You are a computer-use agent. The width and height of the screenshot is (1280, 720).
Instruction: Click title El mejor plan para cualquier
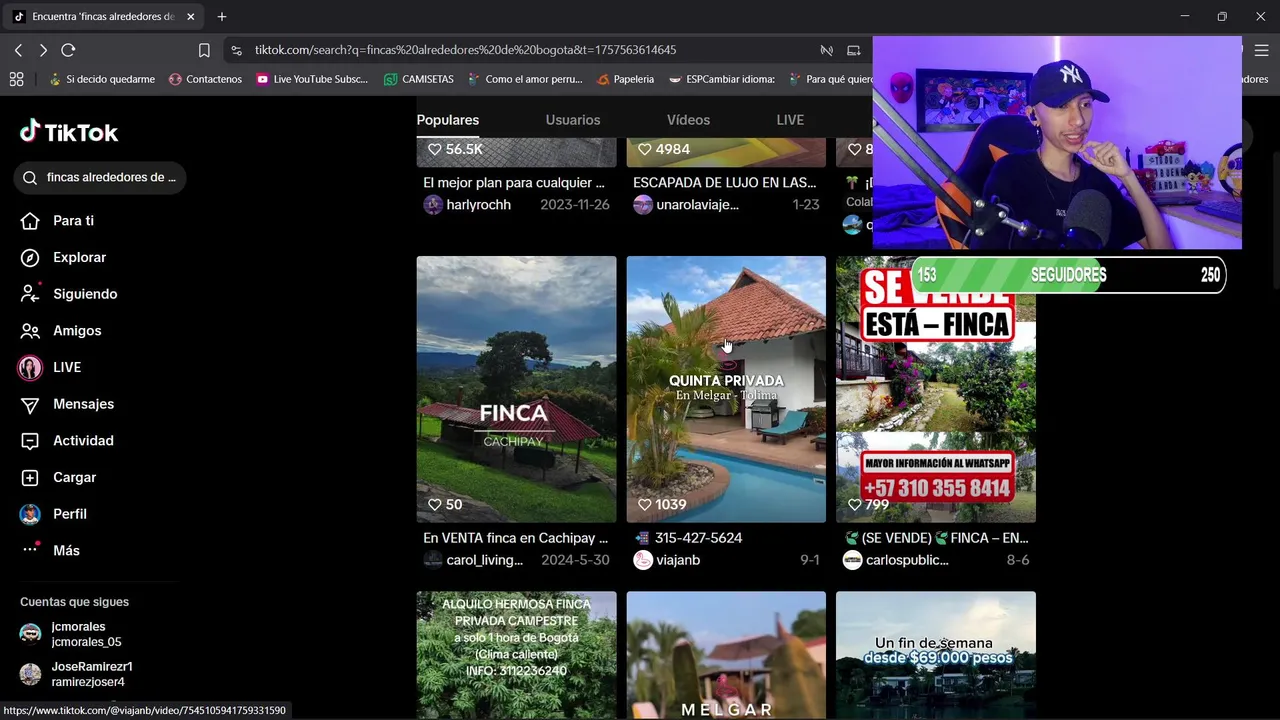click(514, 183)
